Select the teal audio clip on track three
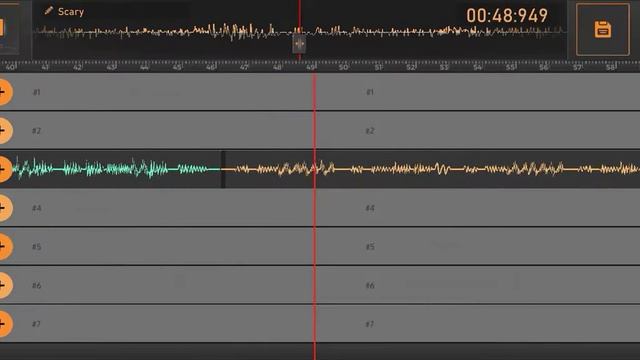The height and width of the screenshot is (360, 640). tap(116, 169)
